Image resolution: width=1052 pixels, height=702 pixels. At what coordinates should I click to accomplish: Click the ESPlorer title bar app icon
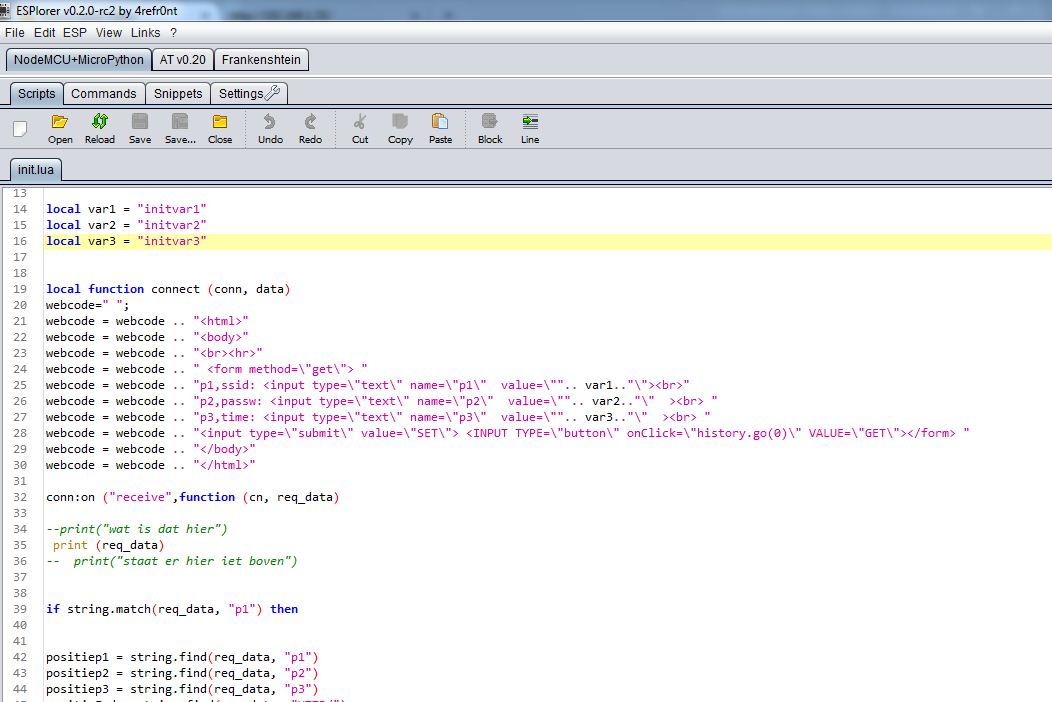[x=5, y=10]
